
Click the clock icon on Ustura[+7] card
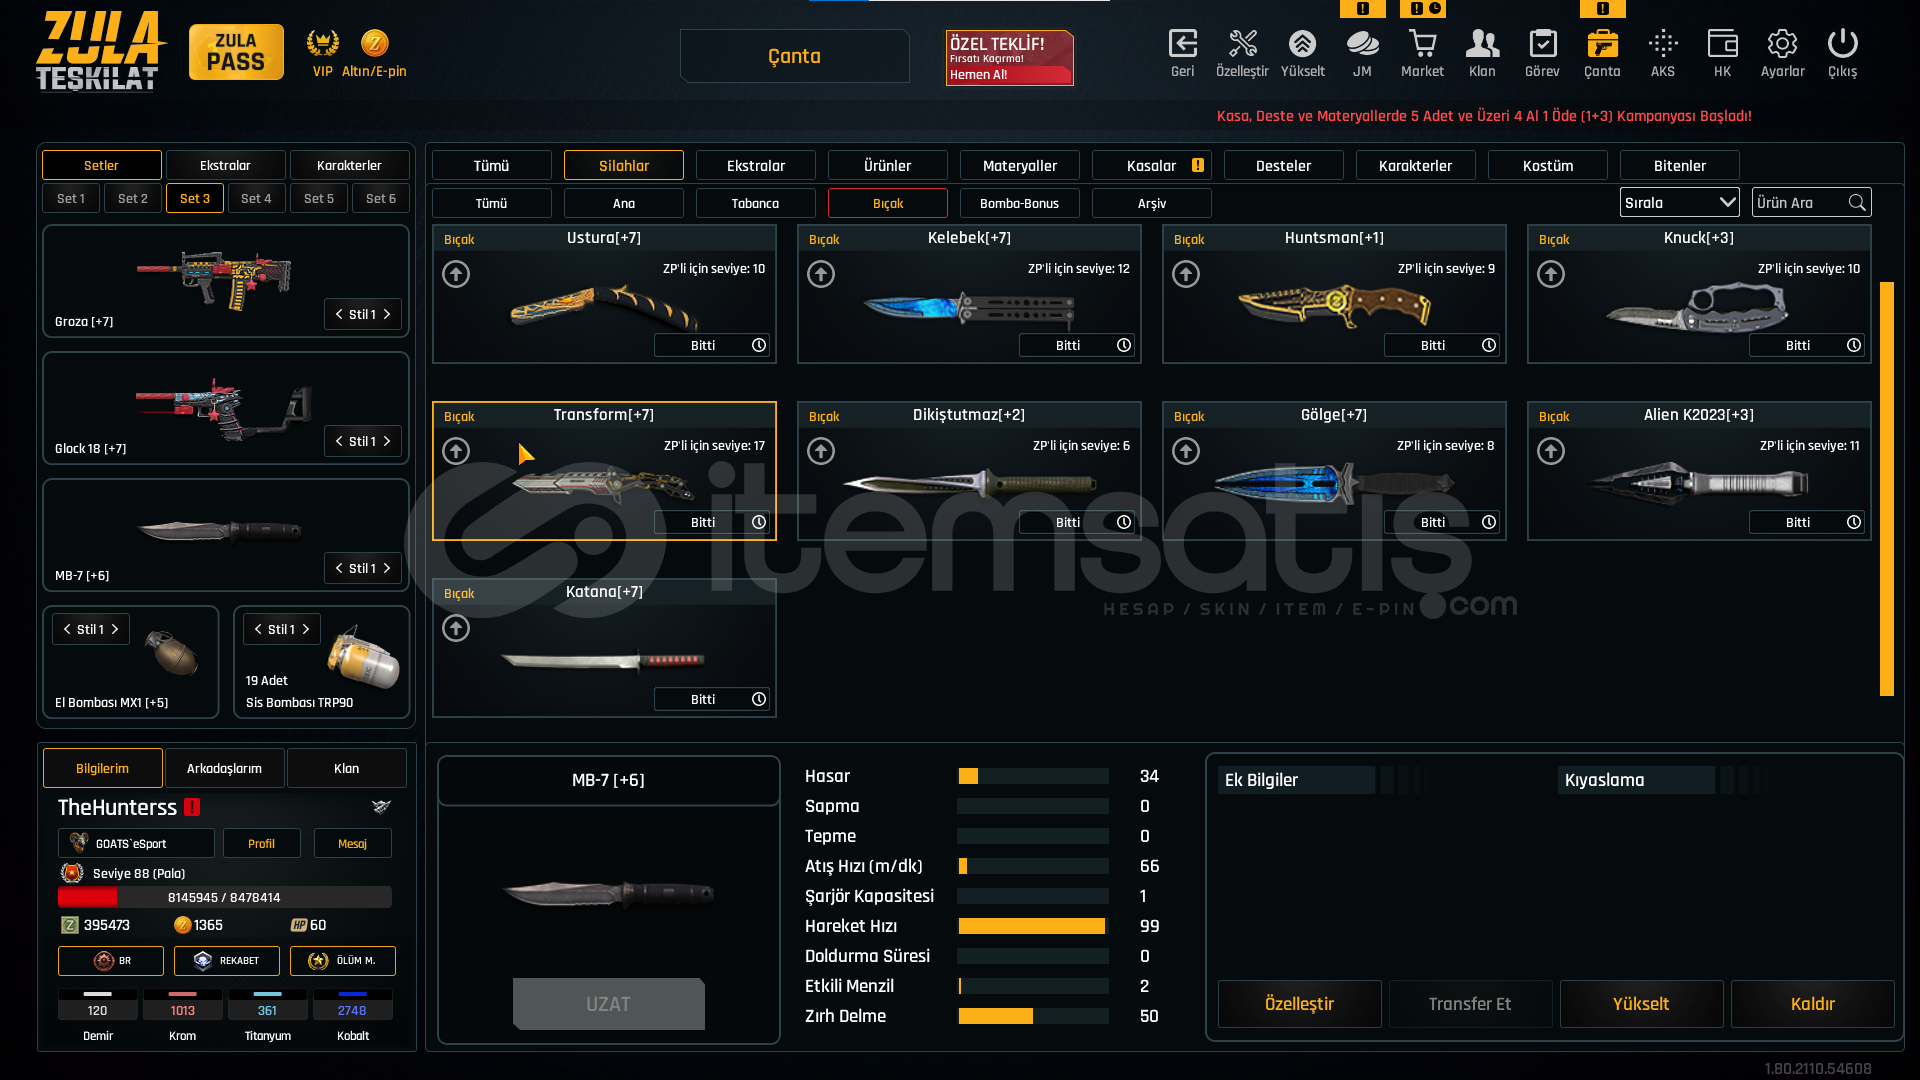click(759, 345)
